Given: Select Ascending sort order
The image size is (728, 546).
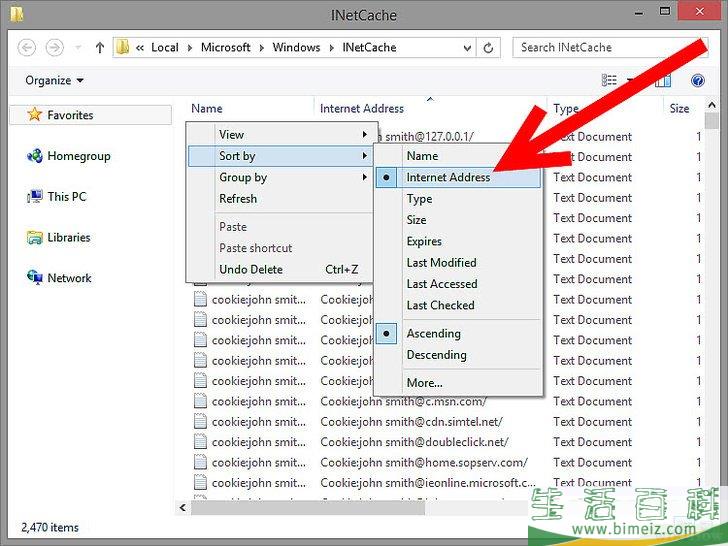Looking at the screenshot, I should pyautogui.click(x=458, y=334).
